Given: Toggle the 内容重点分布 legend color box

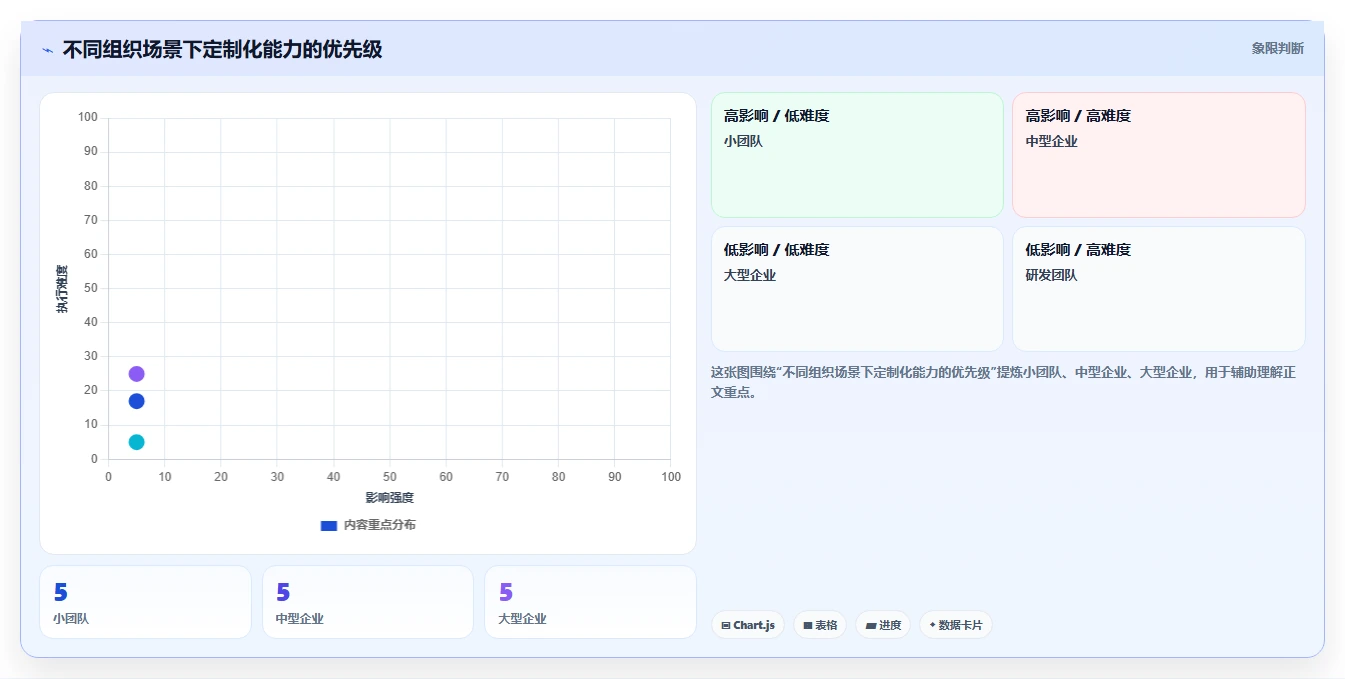Looking at the screenshot, I should [x=328, y=525].
